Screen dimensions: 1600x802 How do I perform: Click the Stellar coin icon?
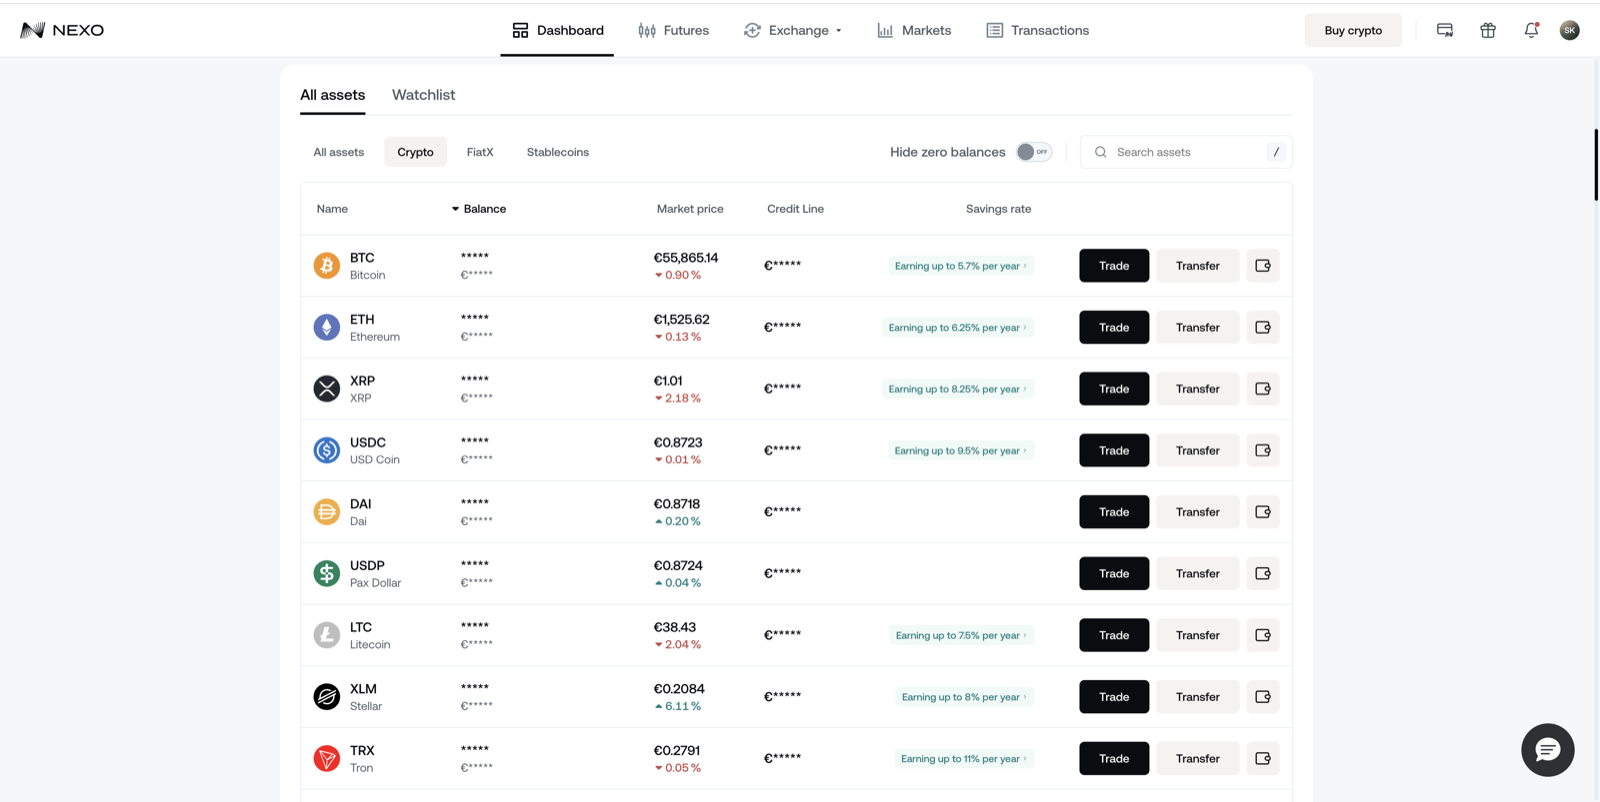[x=327, y=697]
